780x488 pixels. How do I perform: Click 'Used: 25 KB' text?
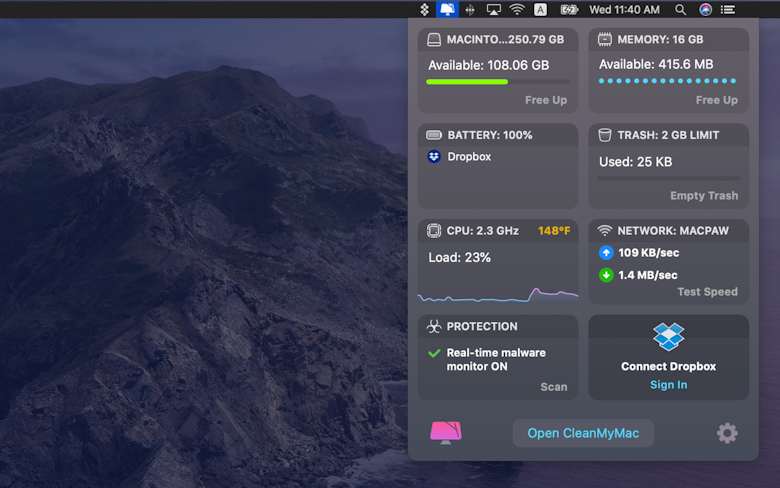635,162
